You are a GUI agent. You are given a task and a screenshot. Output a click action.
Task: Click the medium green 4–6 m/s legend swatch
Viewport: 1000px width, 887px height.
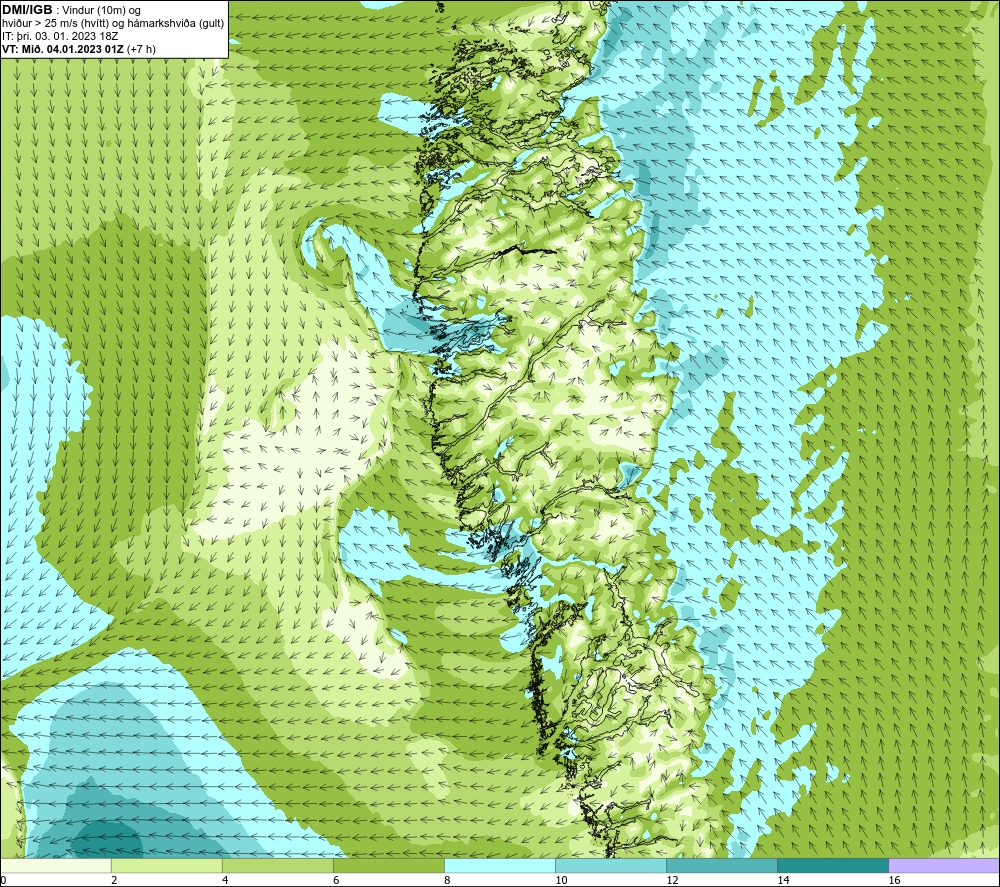click(x=277, y=865)
